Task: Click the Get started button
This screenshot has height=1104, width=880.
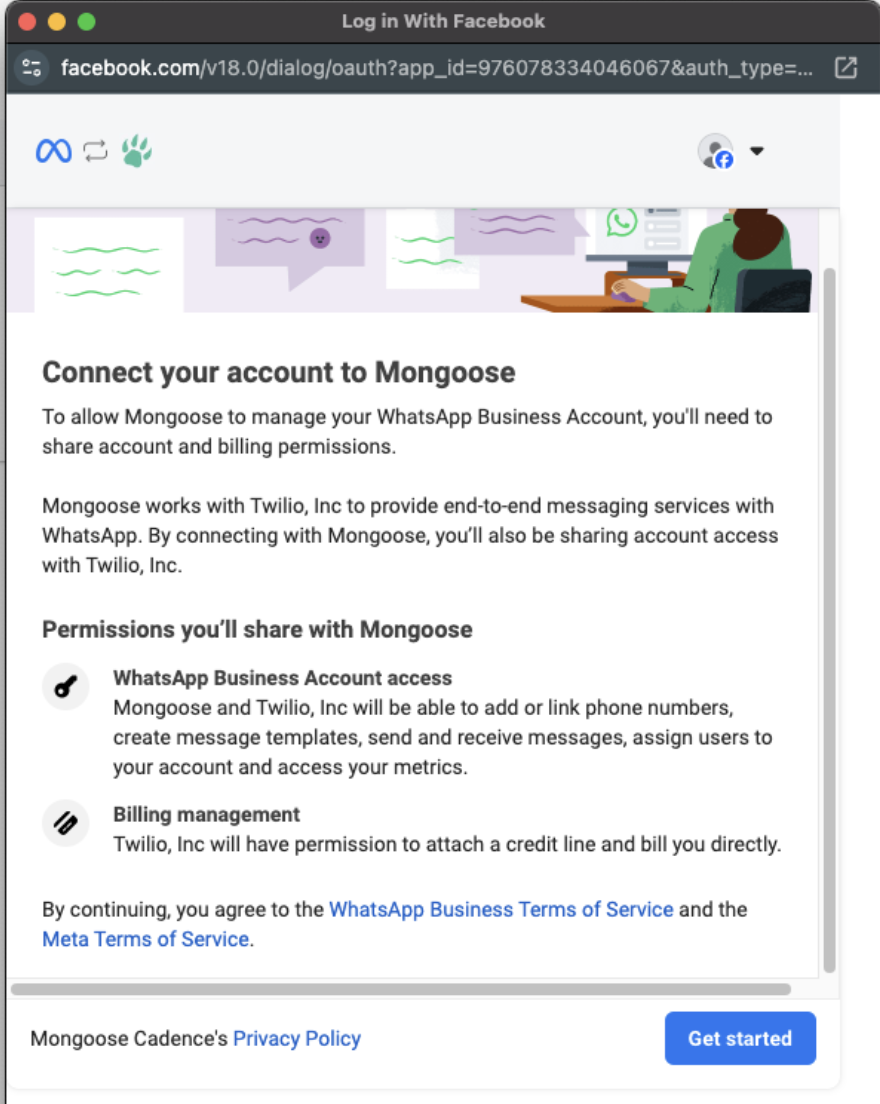Action: pyautogui.click(x=740, y=1039)
